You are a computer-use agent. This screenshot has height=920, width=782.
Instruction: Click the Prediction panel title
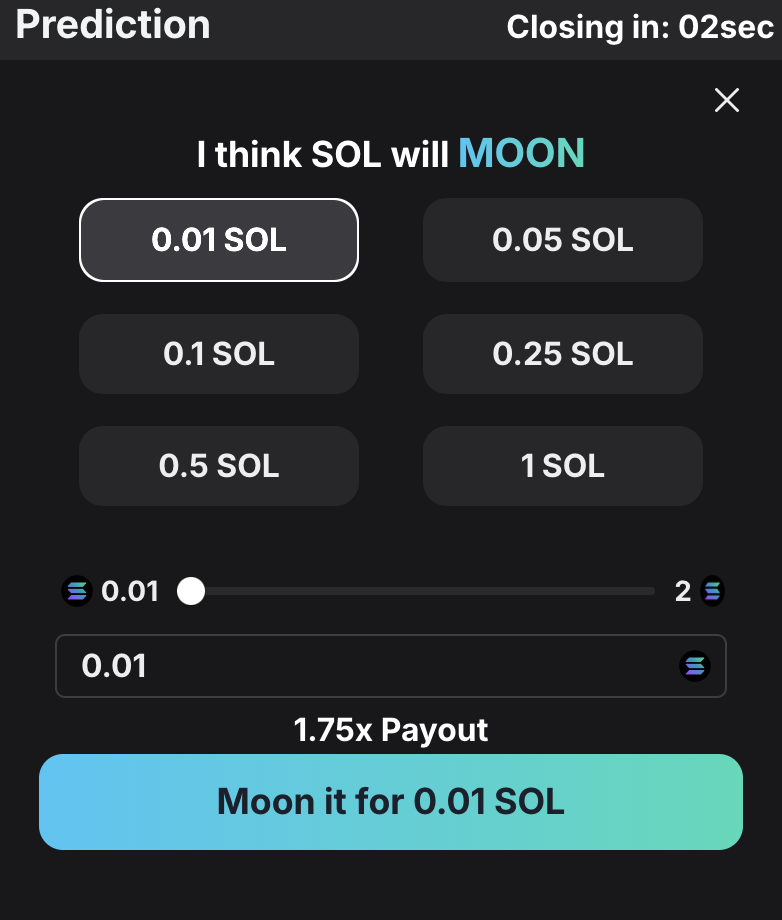(113, 24)
